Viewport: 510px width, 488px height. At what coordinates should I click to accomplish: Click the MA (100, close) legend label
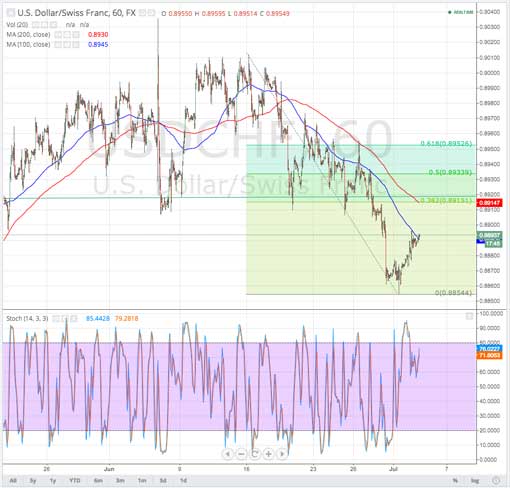[x=28, y=45]
